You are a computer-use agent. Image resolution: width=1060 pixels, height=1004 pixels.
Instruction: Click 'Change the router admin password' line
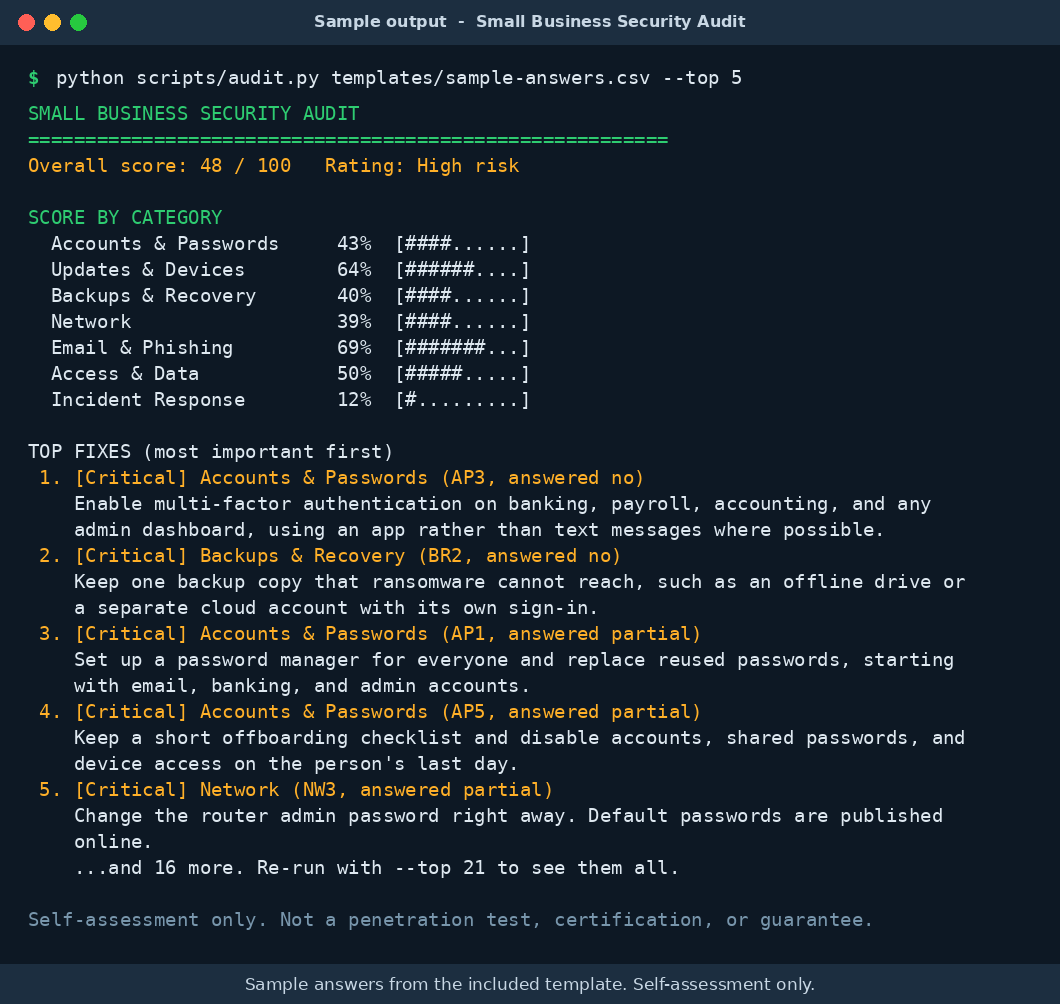click(508, 816)
